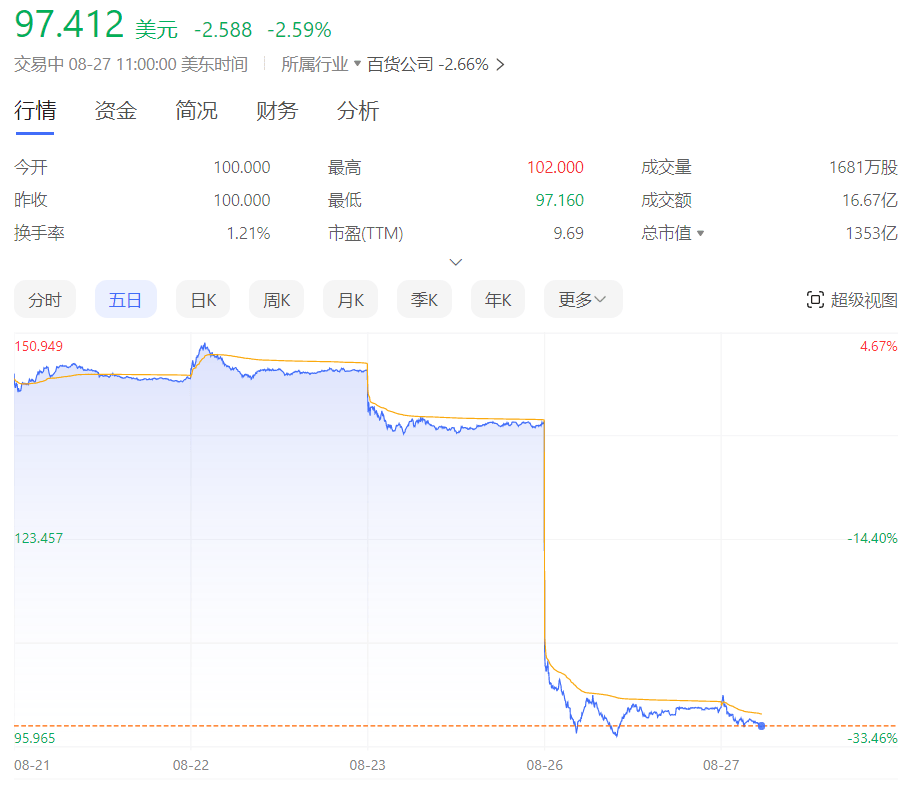Click the 交易中 08-27 11:00:00 status text
The width and height of the screenshot is (919, 785).
131,64
